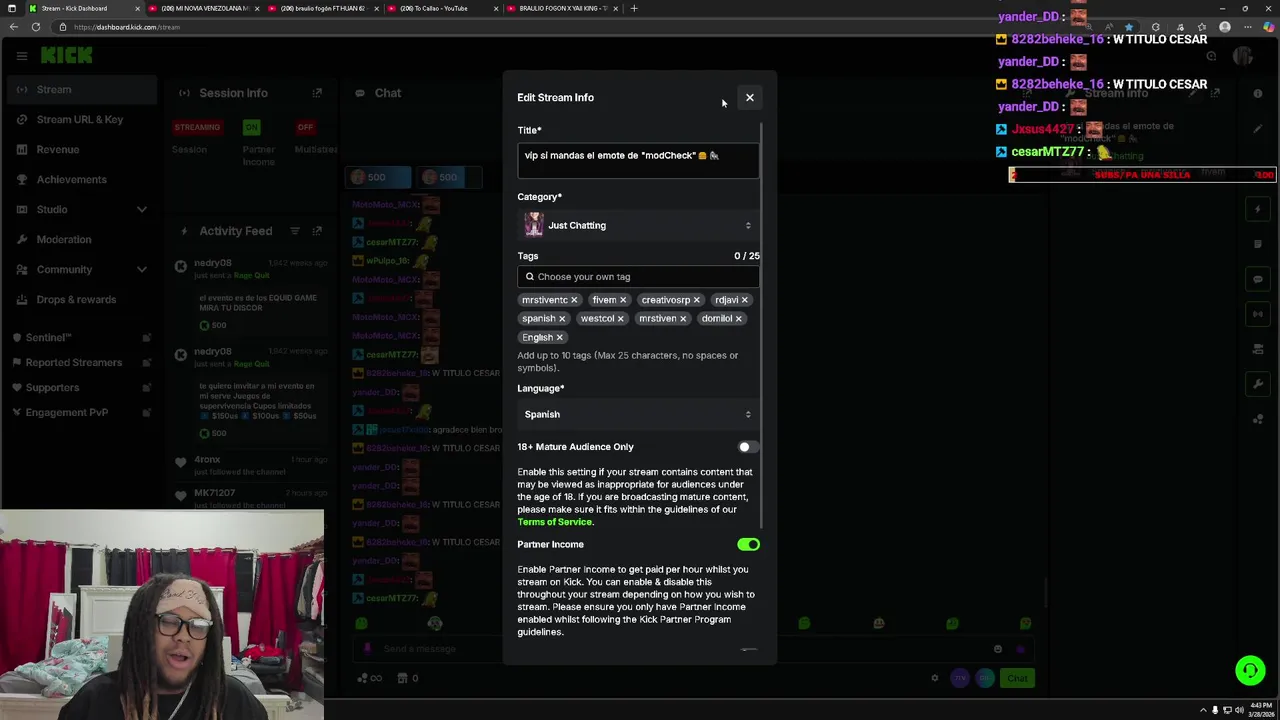1280x720 pixels.
Task: Open the Kick hamburger menu
Action: [x=22, y=56]
